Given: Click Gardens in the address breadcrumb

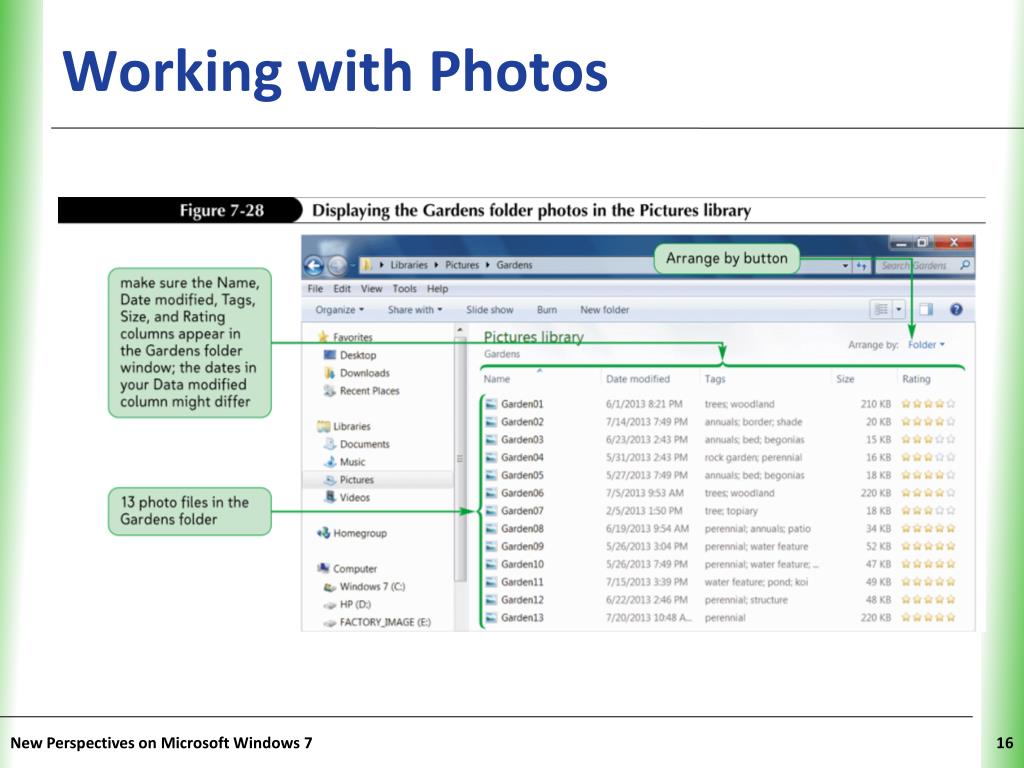Looking at the screenshot, I should point(514,265).
